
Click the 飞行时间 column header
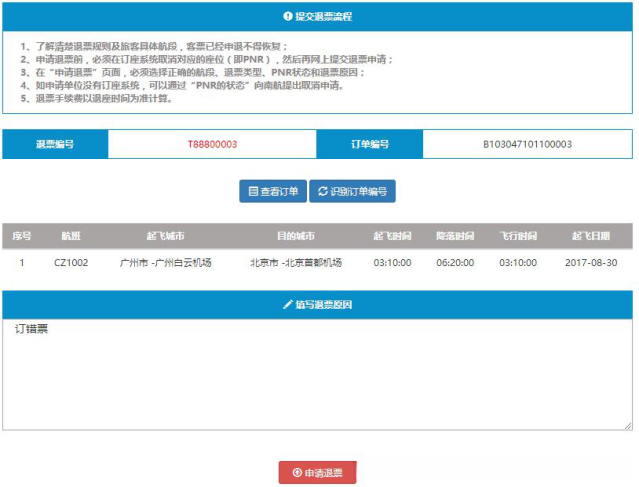[x=518, y=236]
